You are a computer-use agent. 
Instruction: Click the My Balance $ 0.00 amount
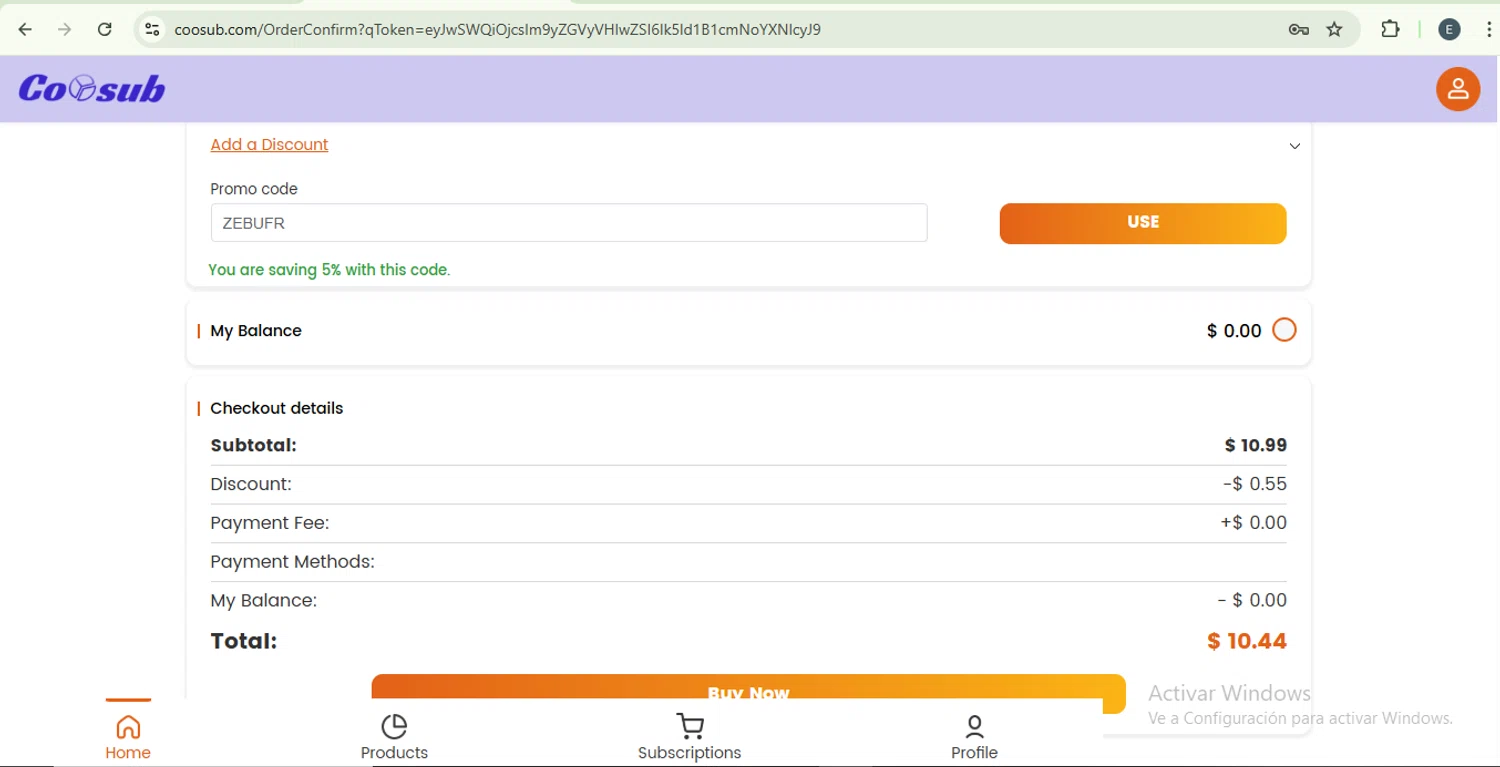point(1234,331)
